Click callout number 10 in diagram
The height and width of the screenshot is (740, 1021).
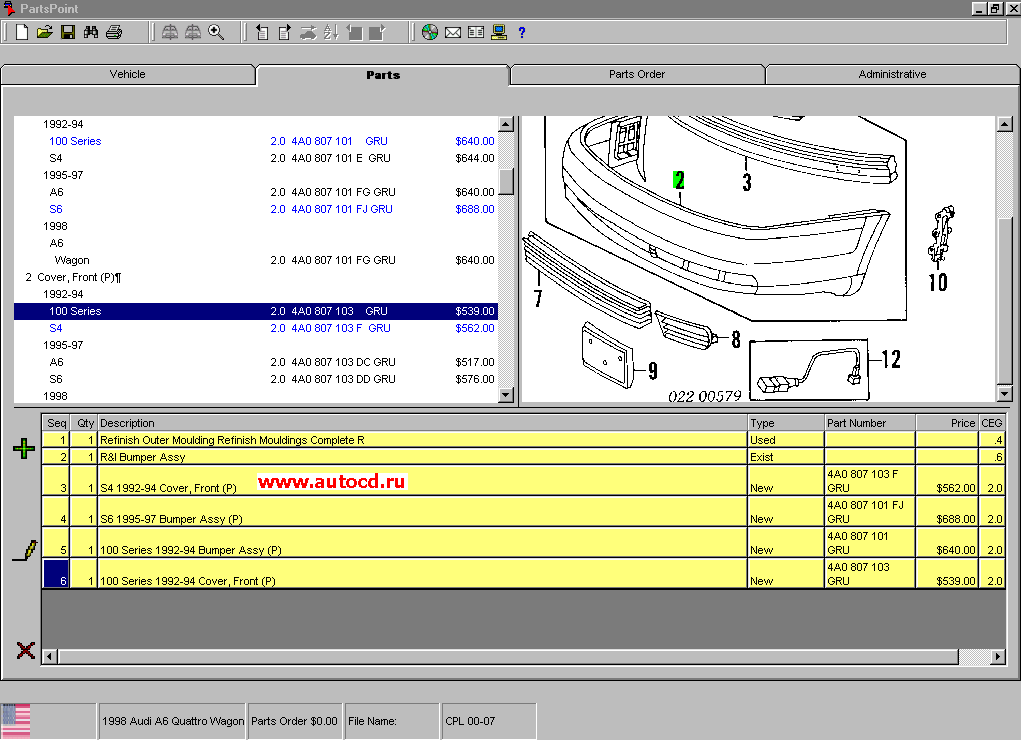coord(938,282)
